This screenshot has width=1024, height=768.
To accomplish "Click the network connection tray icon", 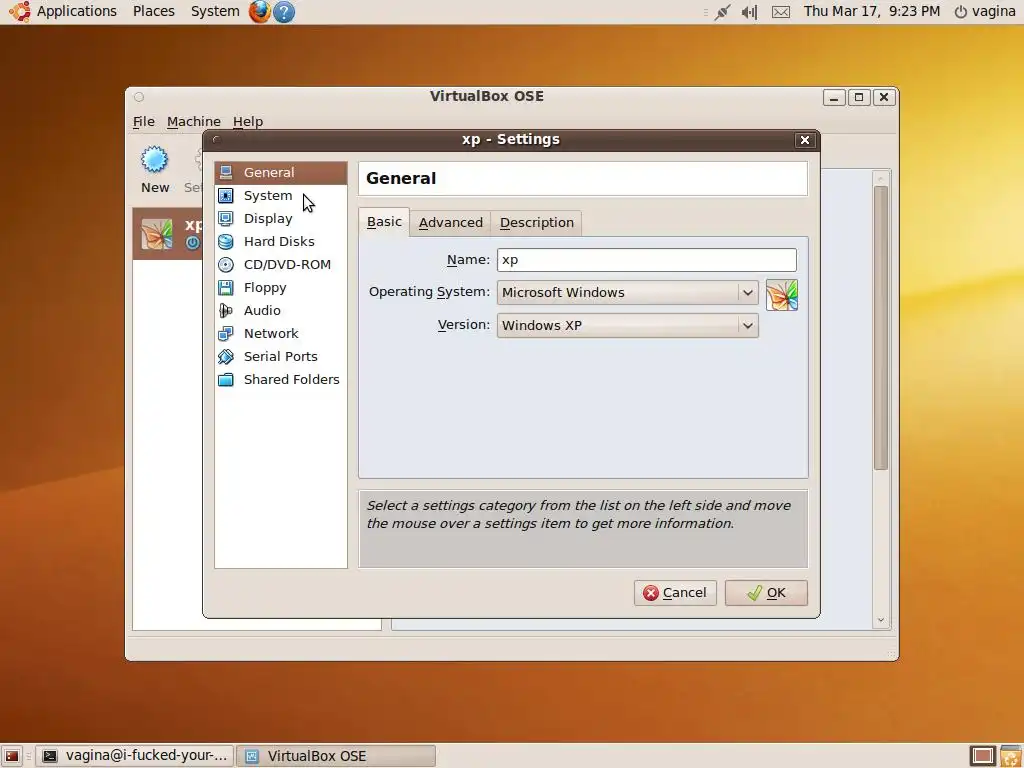I will tap(722, 12).
